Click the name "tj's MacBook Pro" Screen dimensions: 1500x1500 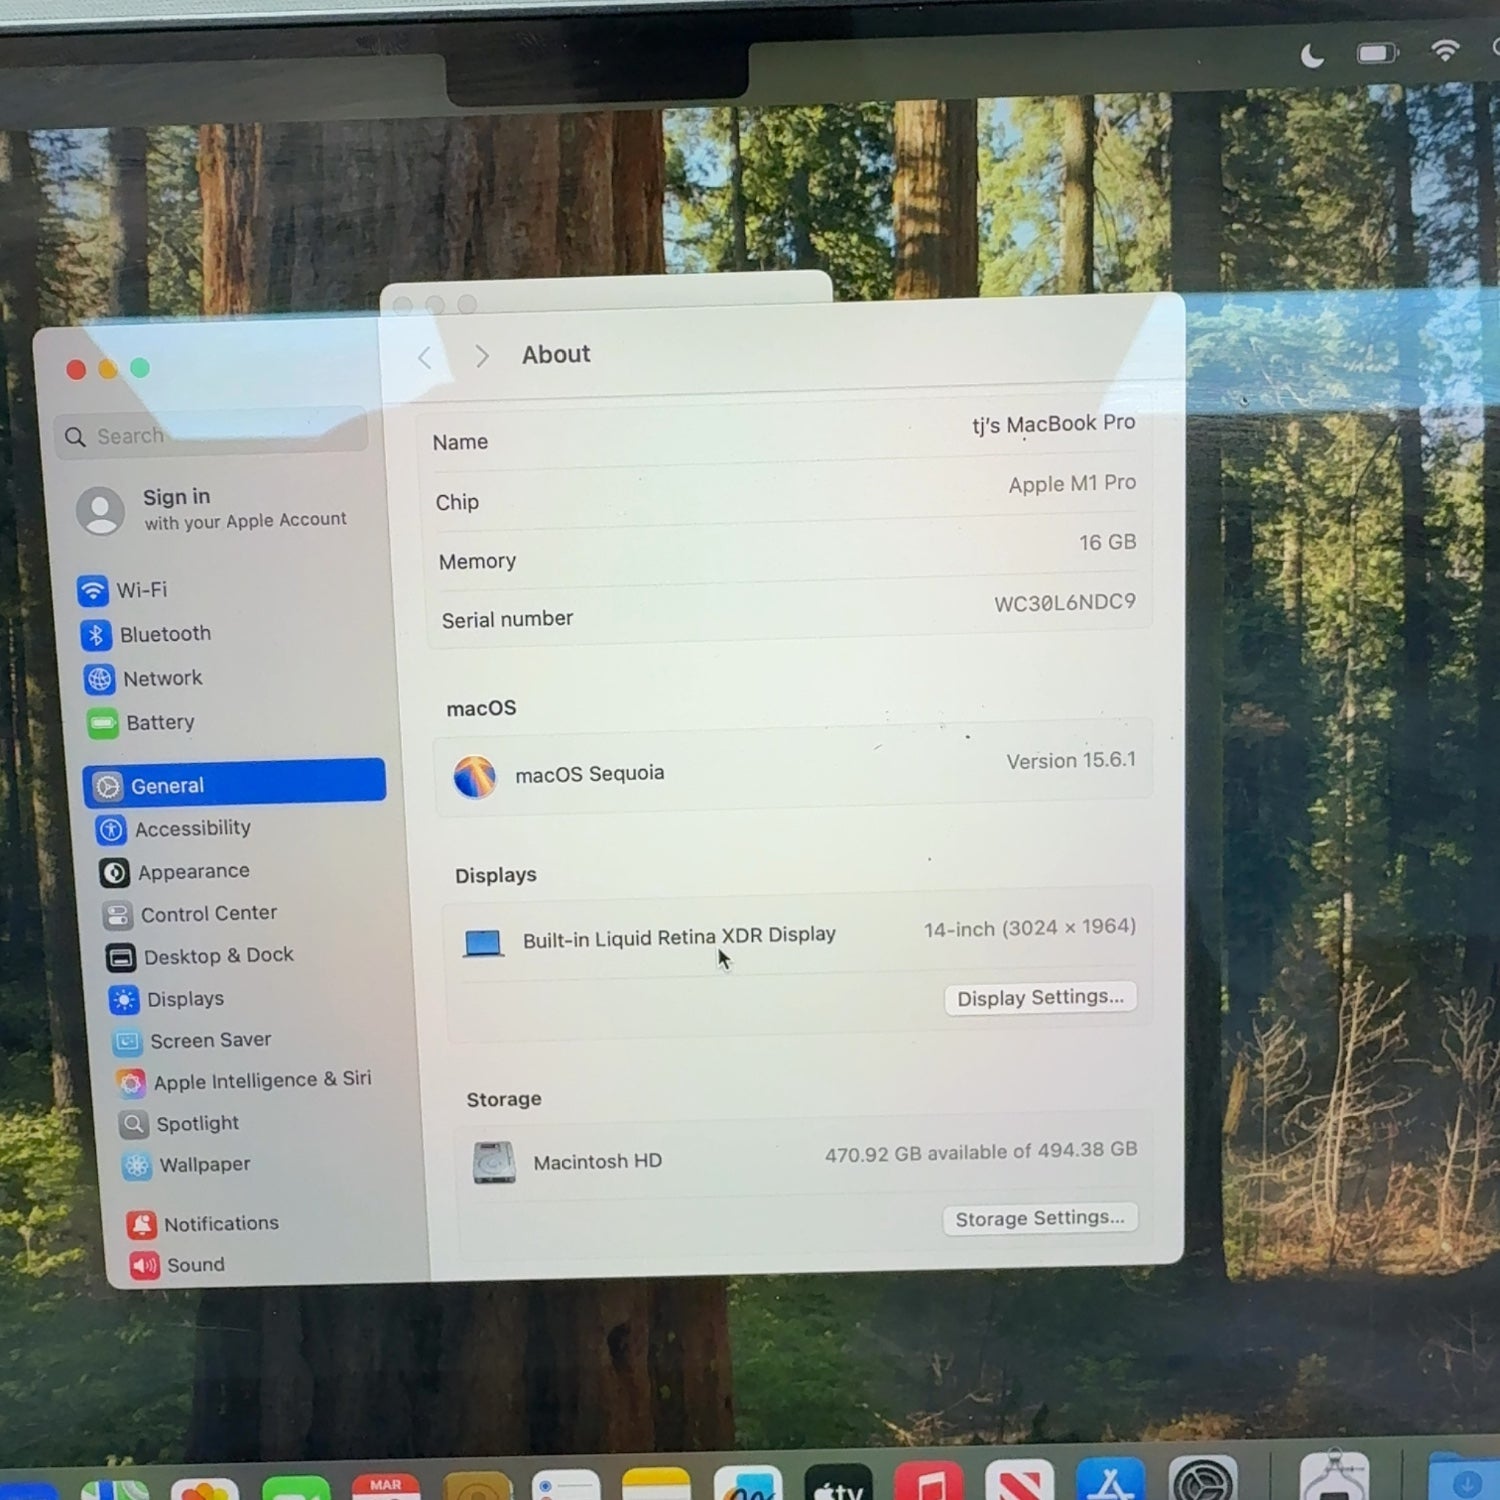[x=1053, y=424]
